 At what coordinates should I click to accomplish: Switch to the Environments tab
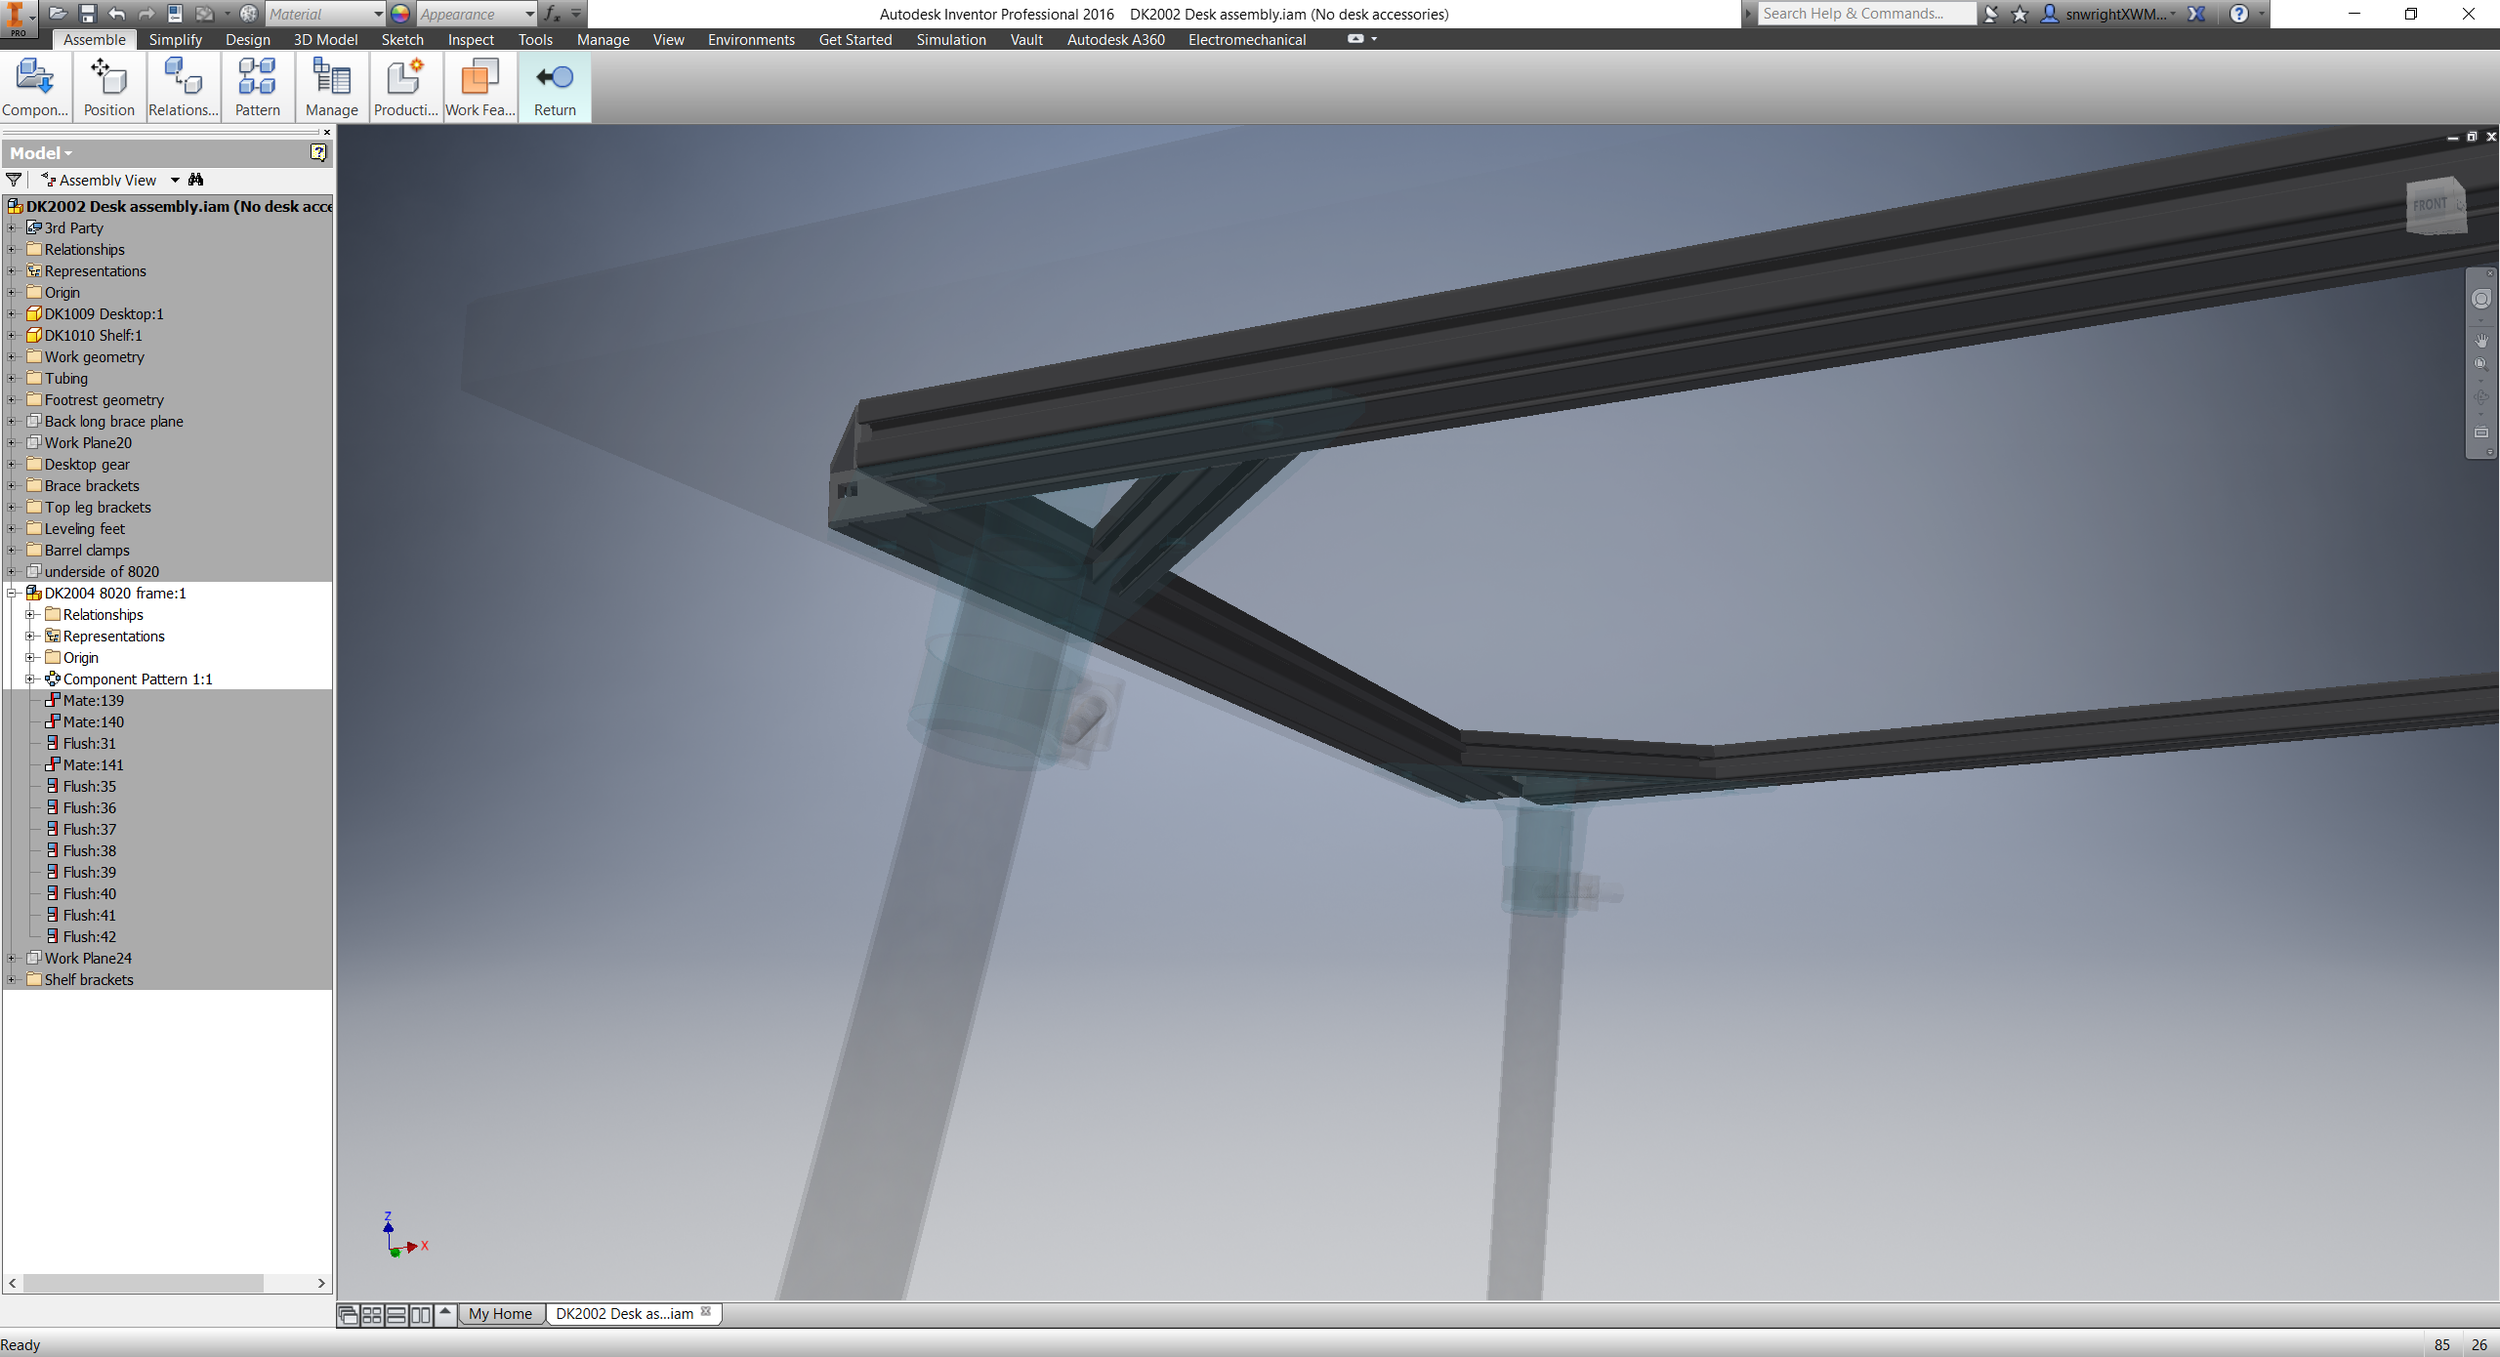point(751,40)
